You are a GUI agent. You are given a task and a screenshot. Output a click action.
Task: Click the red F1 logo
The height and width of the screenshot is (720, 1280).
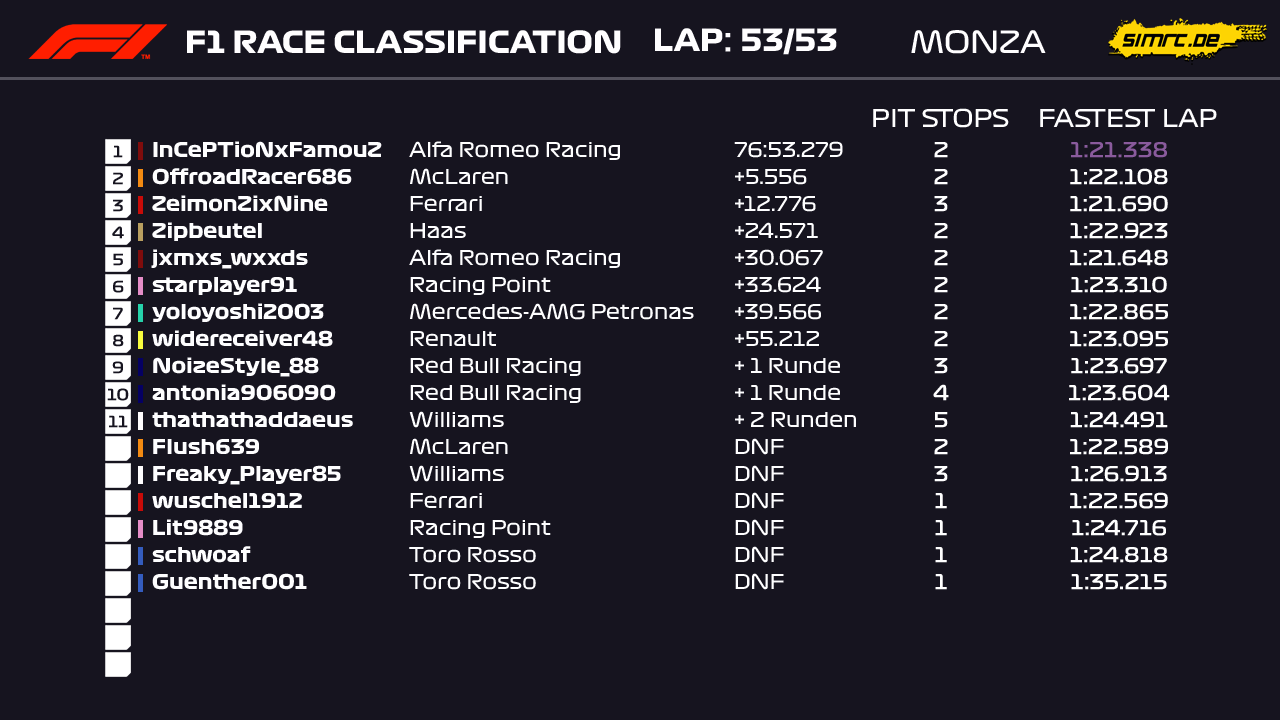pyautogui.click(x=97, y=42)
